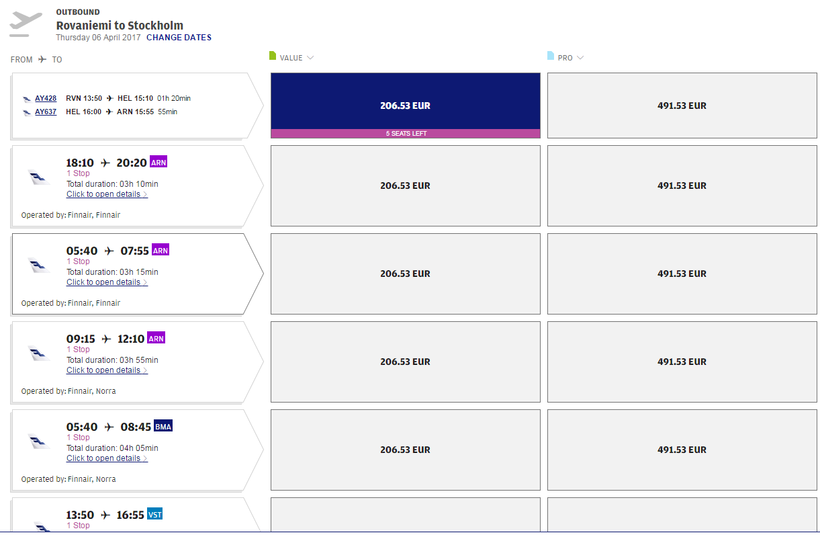Click the ARN badge next to 07:55
Viewport: 820px width, 541px height.
161,250
